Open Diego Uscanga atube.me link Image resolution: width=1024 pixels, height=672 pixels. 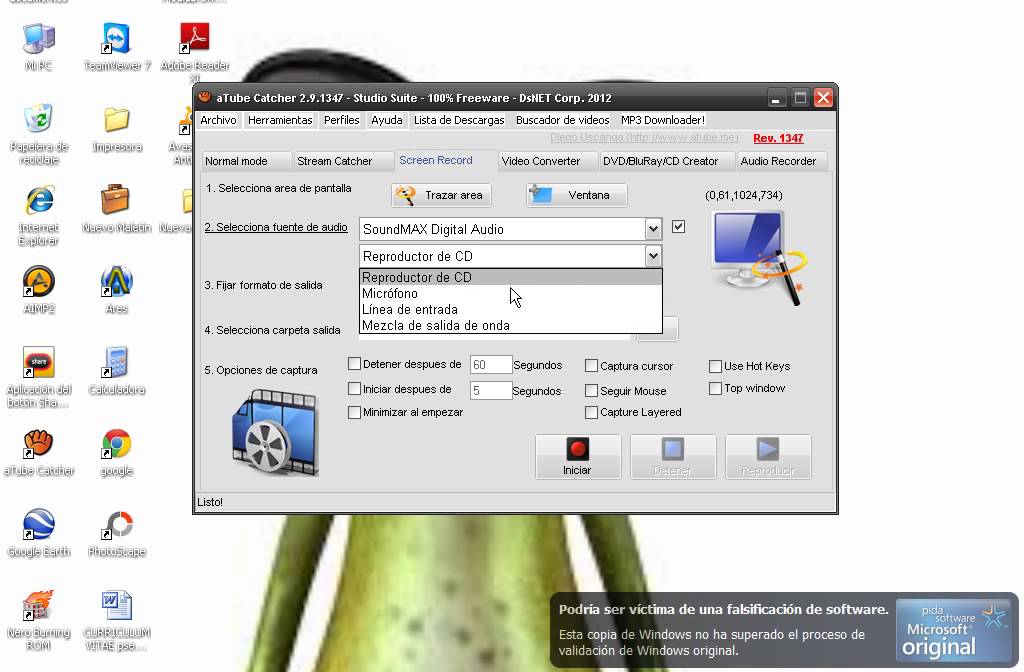(644, 138)
